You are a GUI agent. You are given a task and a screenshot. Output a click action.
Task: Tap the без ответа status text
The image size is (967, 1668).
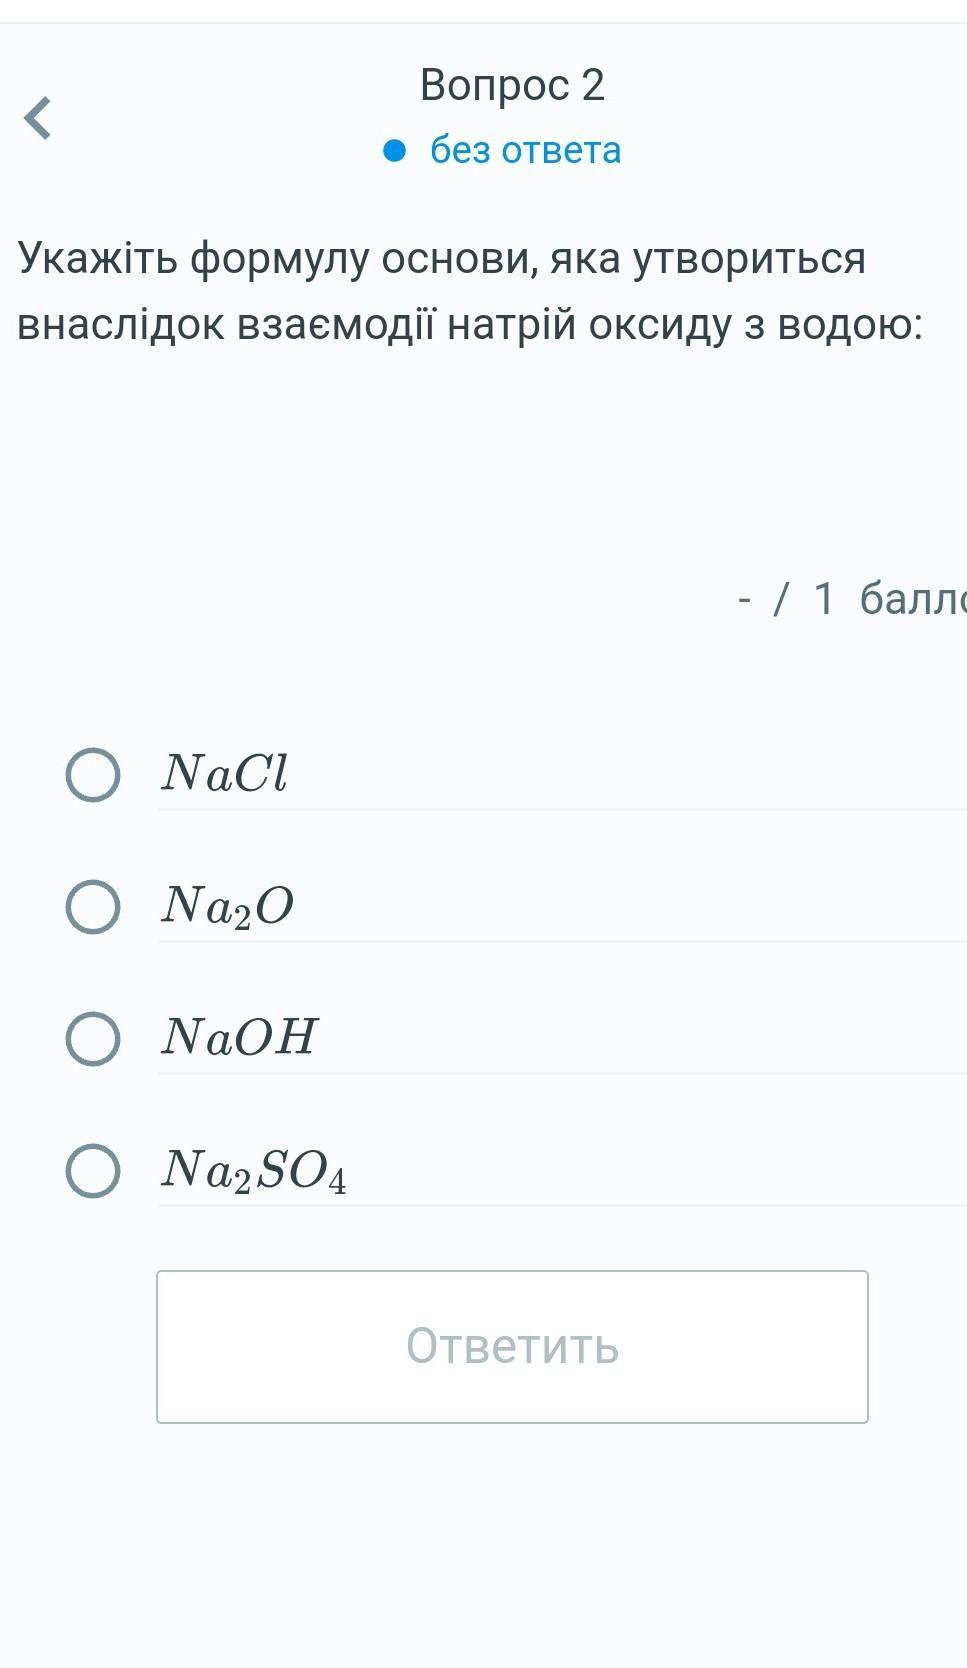click(525, 150)
